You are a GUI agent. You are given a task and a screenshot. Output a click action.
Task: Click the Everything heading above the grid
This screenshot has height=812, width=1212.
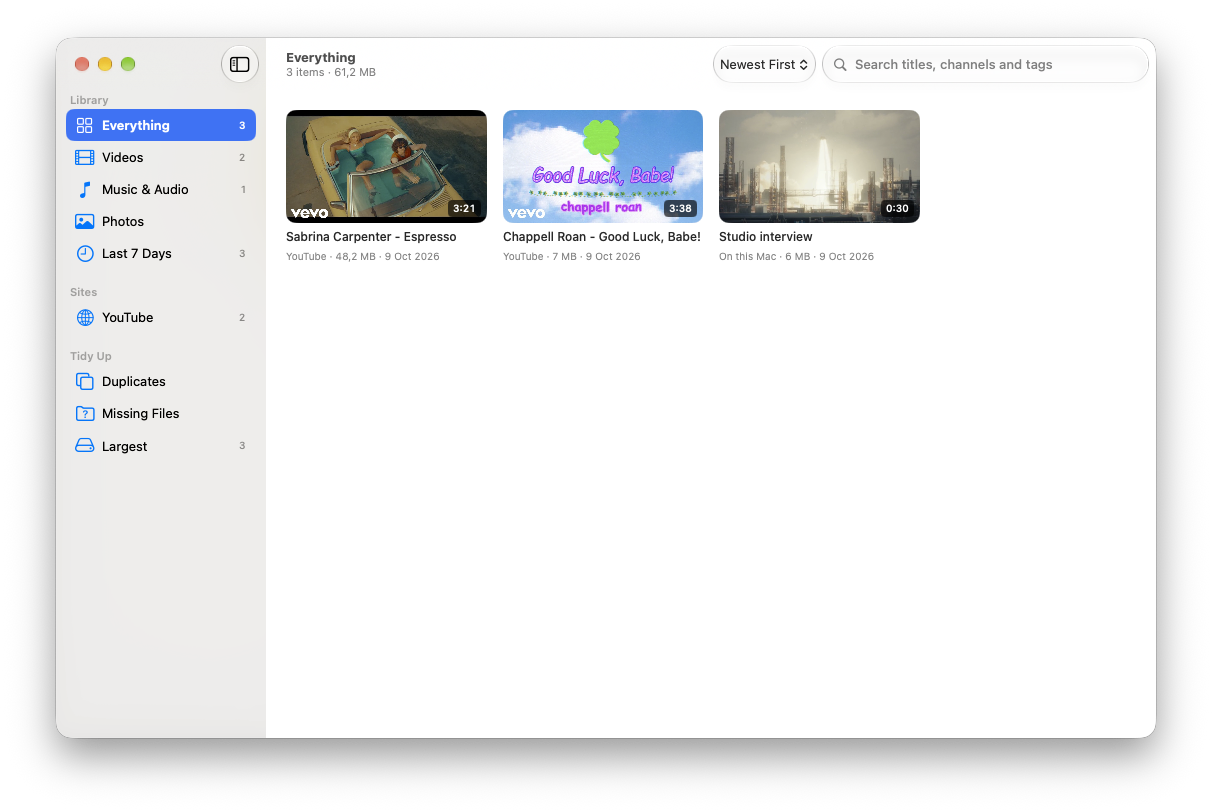point(321,57)
